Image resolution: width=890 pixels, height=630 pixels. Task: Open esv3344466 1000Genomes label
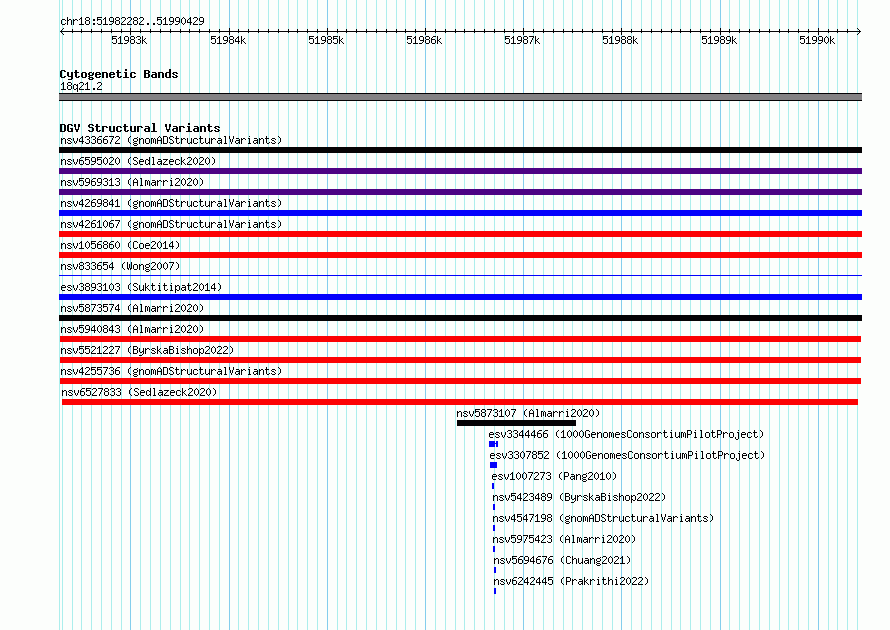(x=626, y=434)
